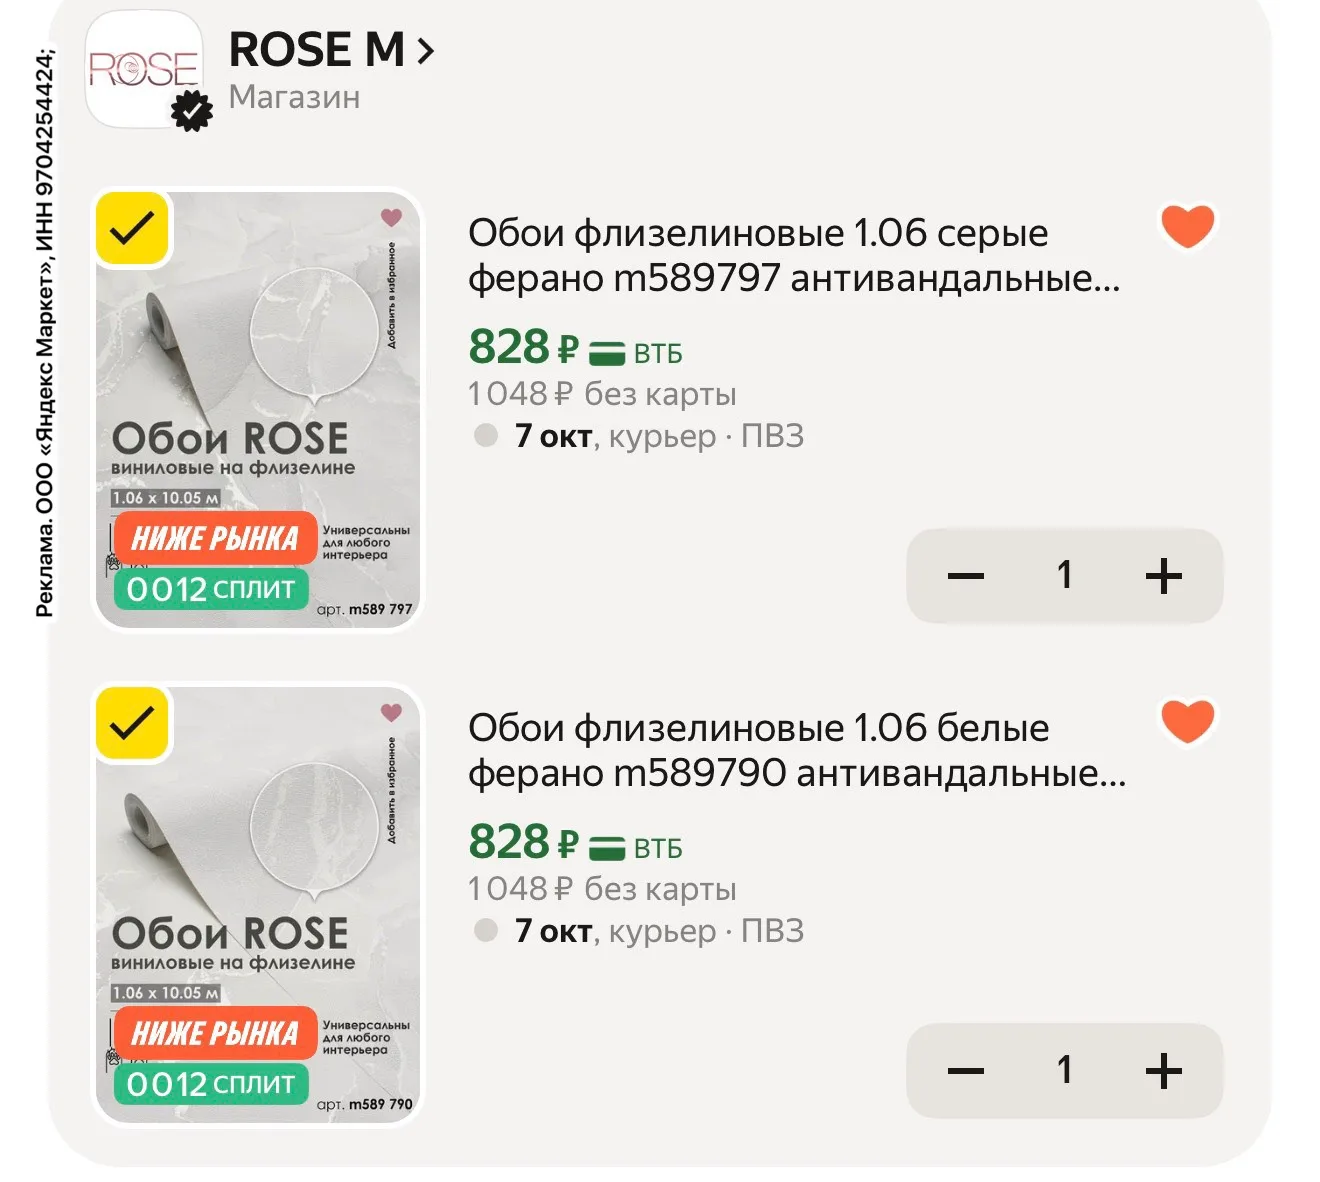Open grey wallpaper m589797 product title

click(x=794, y=255)
